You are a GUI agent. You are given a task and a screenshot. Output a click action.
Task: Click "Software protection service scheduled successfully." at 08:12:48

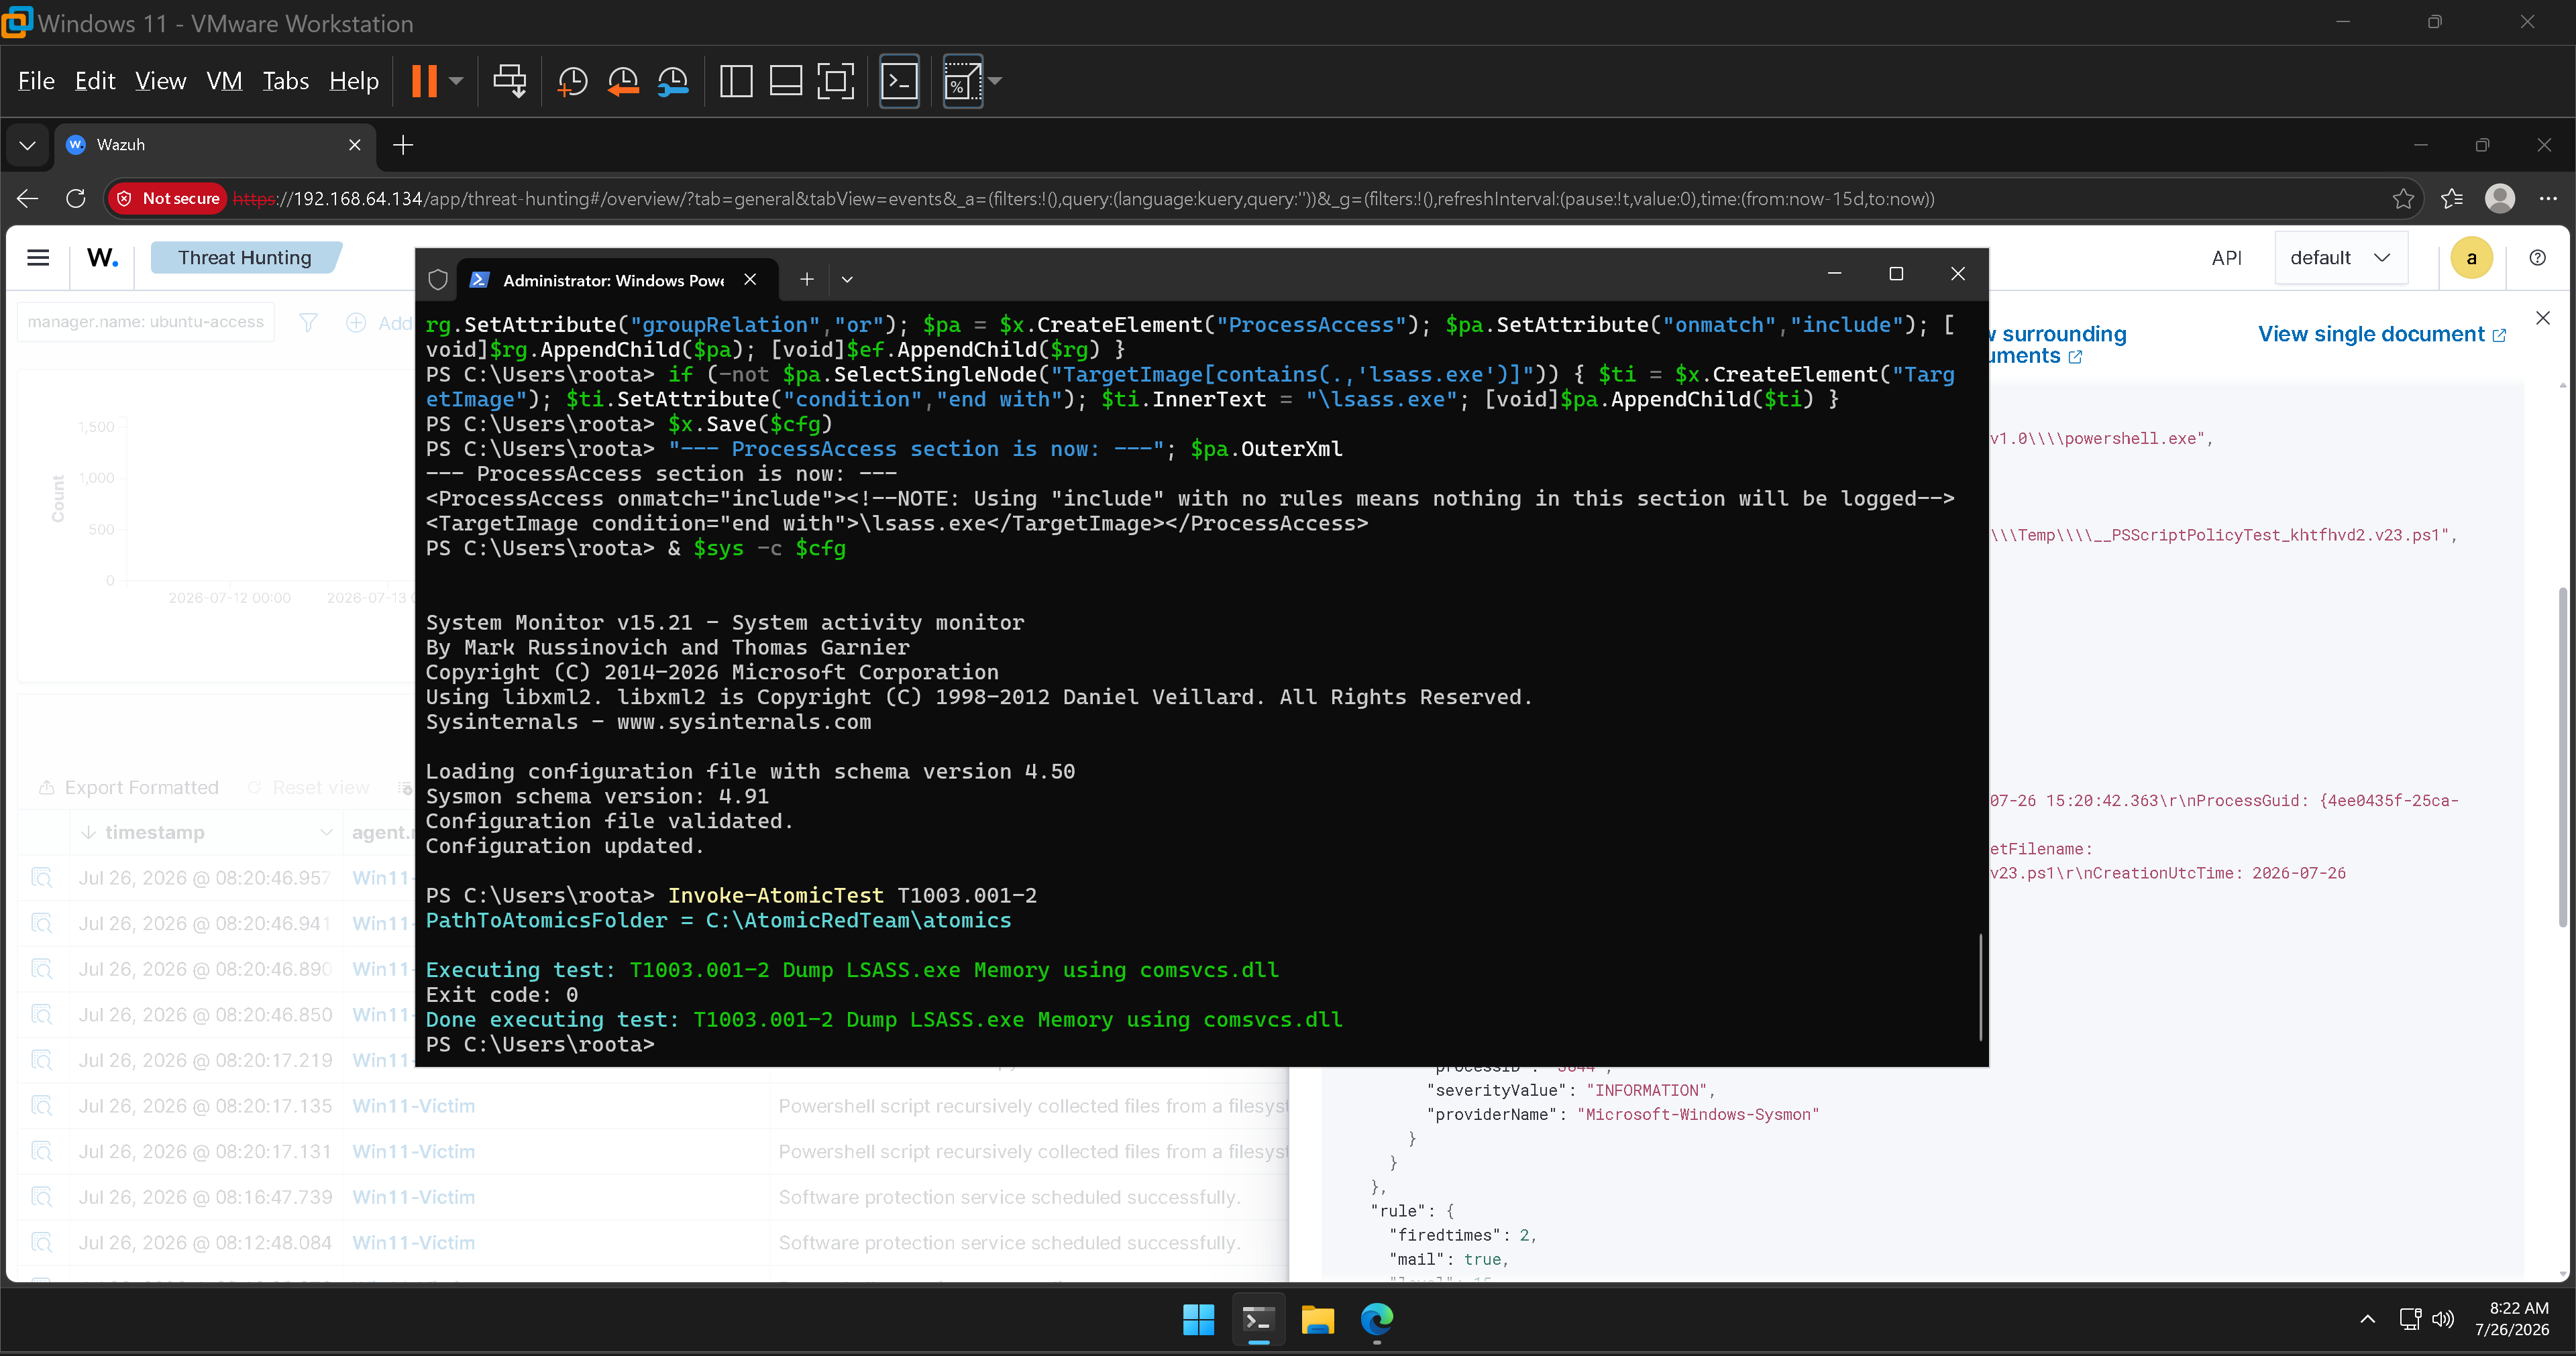1009,1243
